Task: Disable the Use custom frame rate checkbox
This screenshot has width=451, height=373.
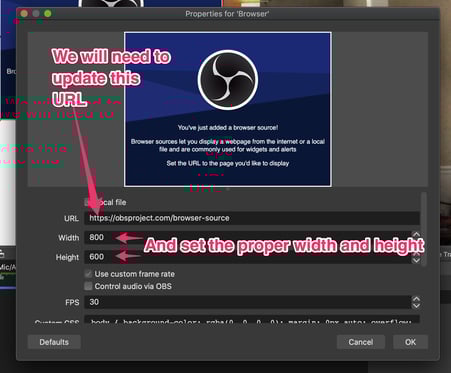Action: pos(88,274)
